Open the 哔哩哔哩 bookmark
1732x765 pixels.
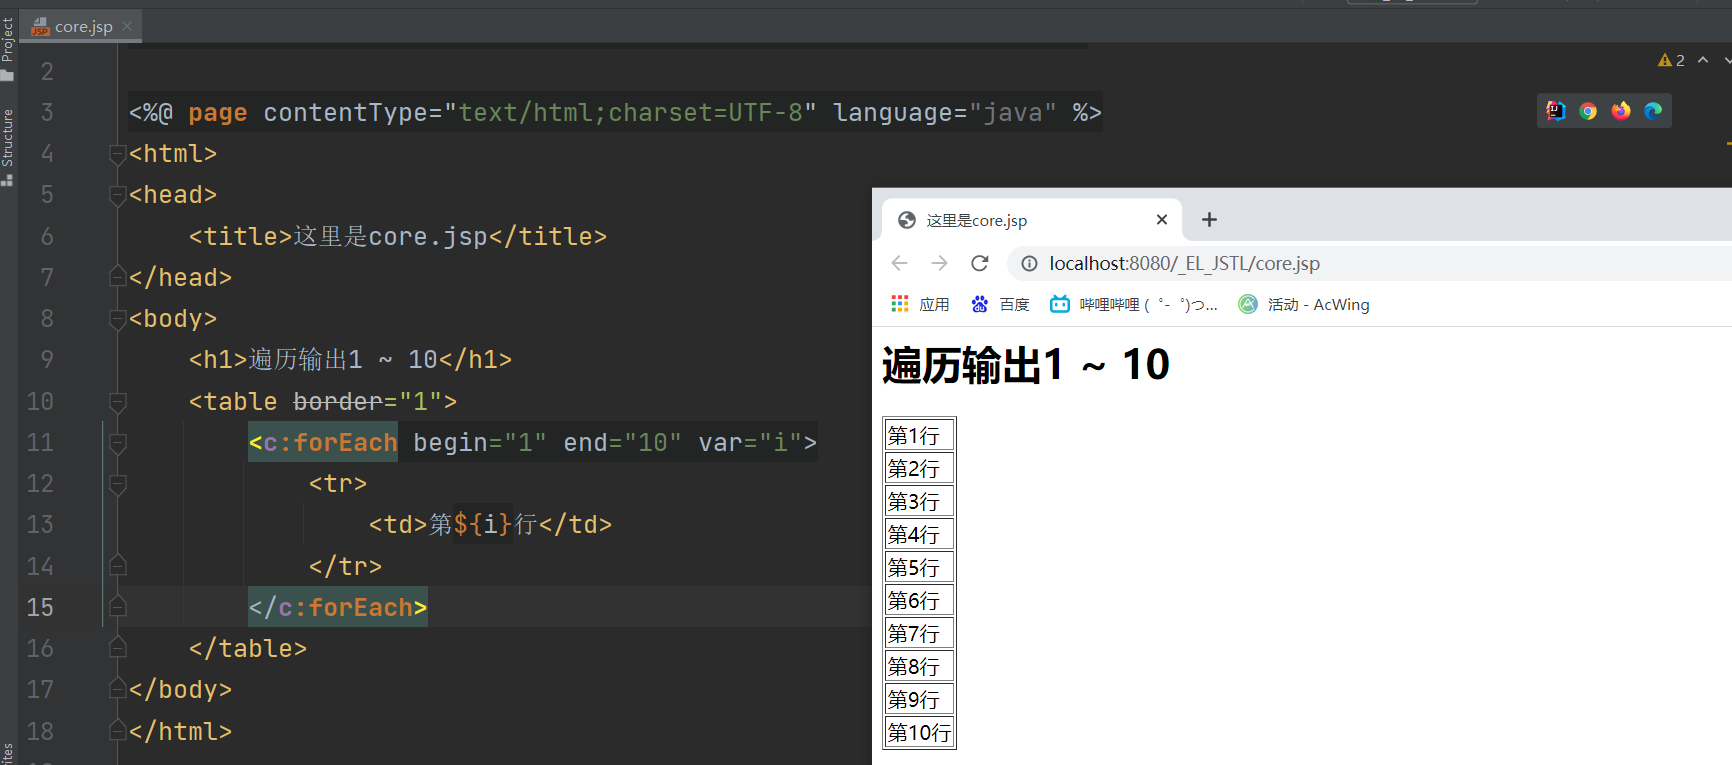[1134, 304]
